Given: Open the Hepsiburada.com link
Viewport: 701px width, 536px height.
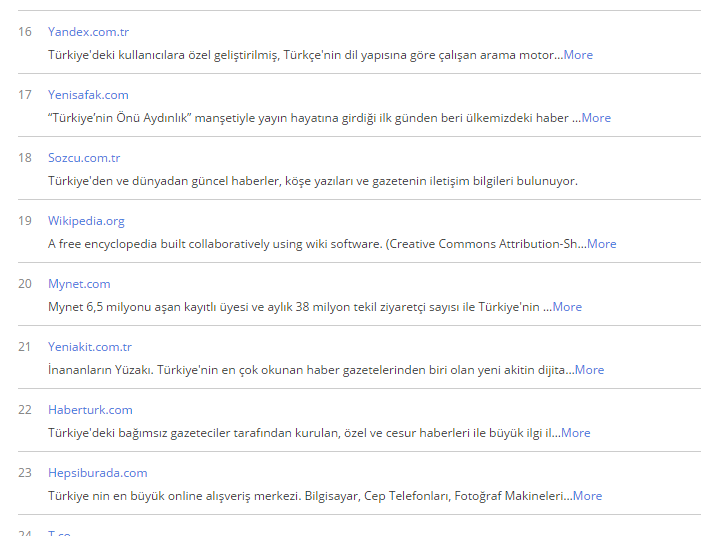Looking at the screenshot, I should pos(97,473).
